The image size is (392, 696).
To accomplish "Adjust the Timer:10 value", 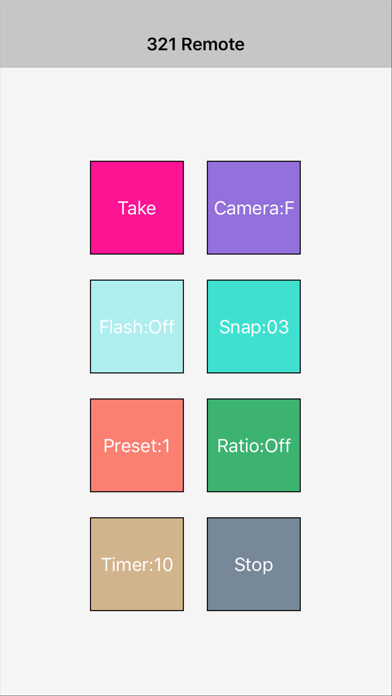I will click(137, 564).
